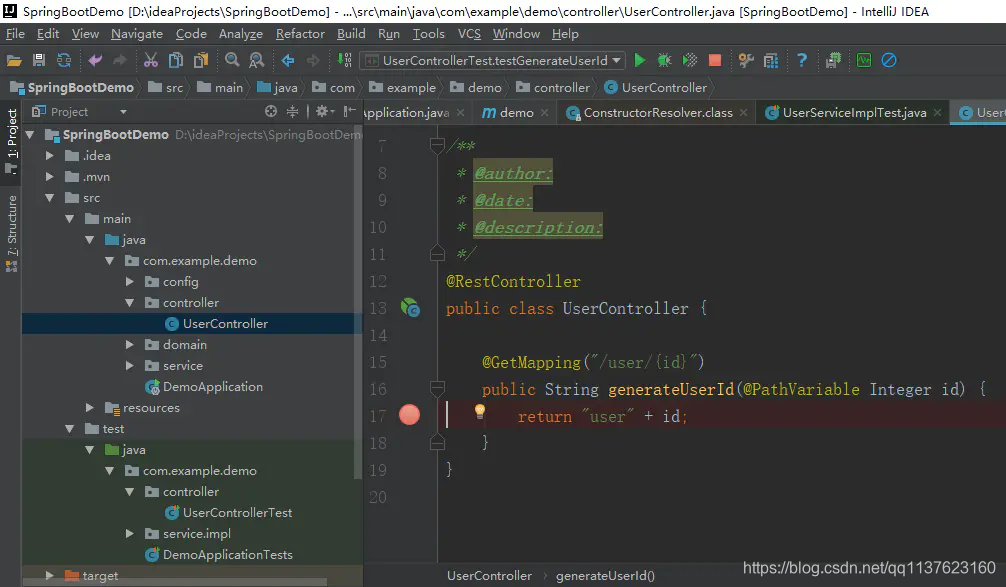Click the intention light bulb on line 17
The image size is (1006, 587).
479,412
